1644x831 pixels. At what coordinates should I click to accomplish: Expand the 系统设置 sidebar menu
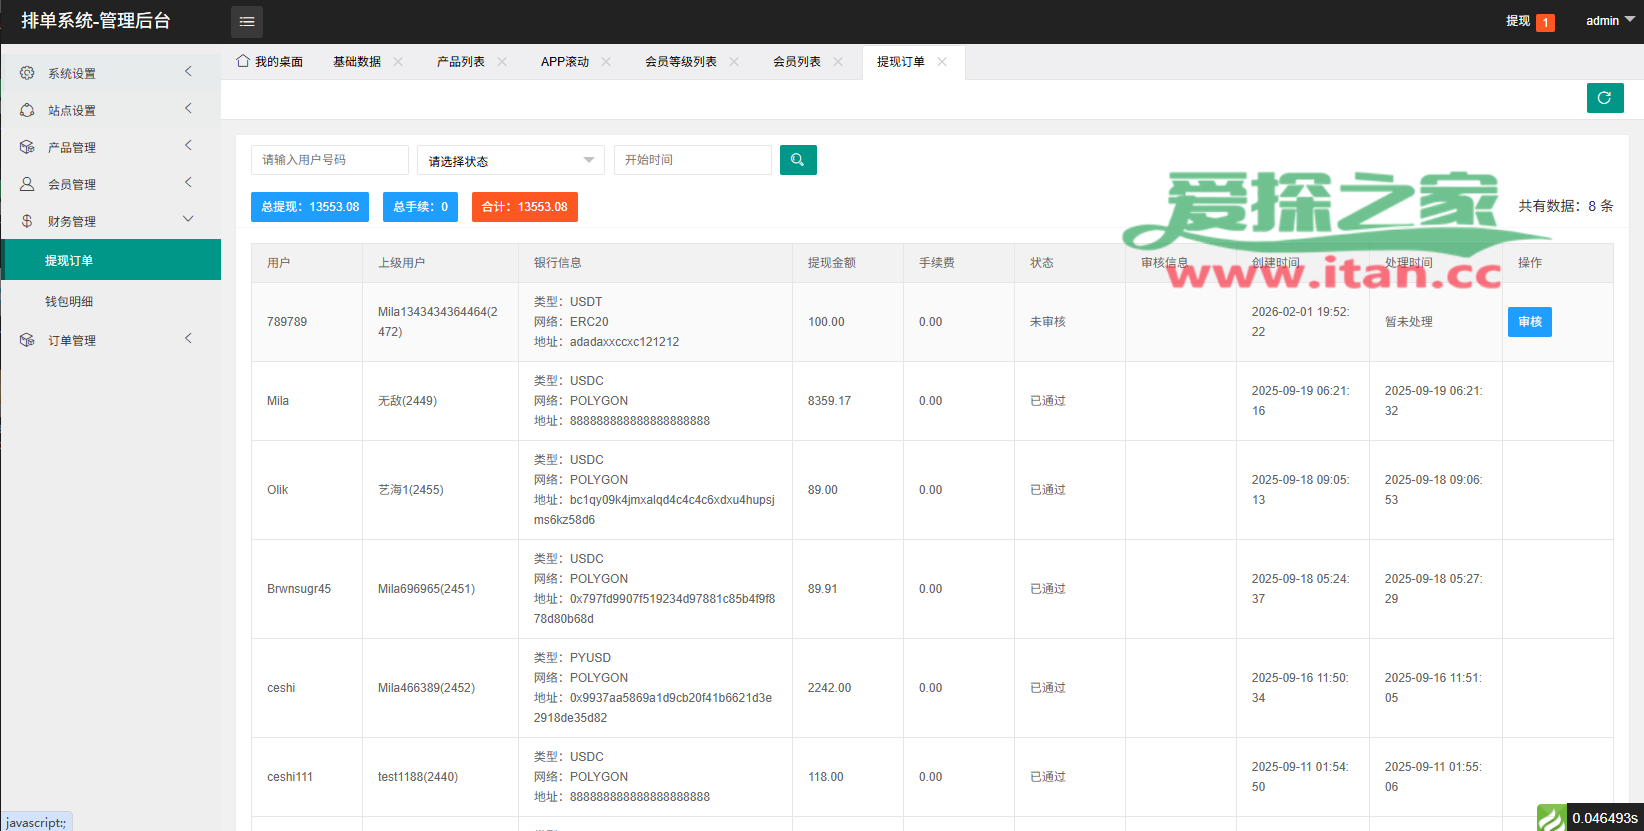110,73
